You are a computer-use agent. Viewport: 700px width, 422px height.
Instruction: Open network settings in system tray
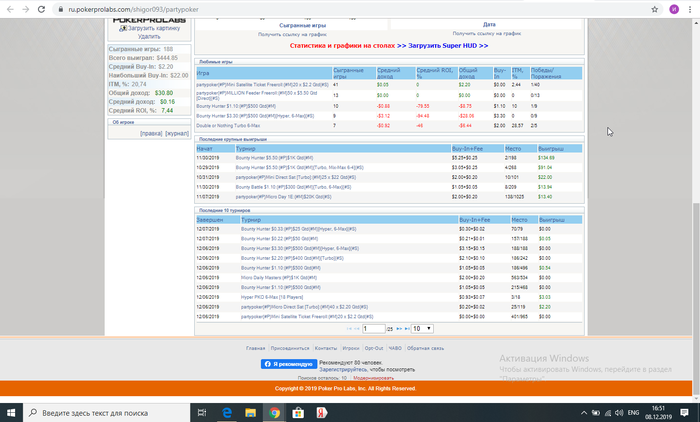point(608,413)
